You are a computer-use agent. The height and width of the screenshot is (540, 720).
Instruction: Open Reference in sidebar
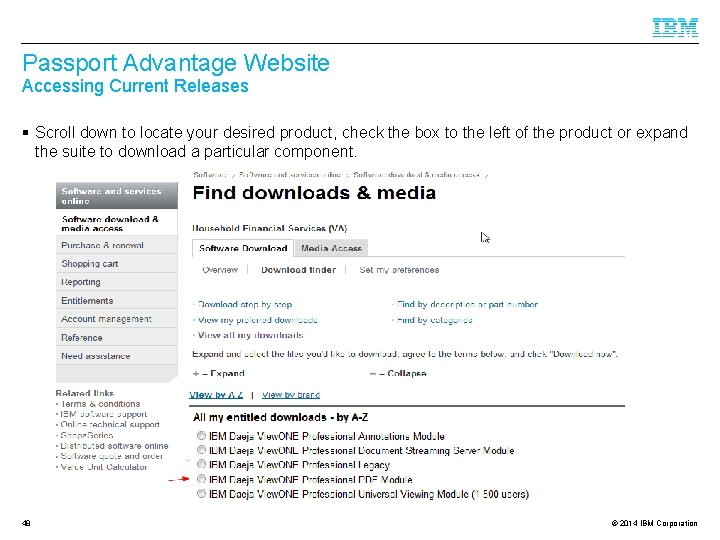[x=117, y=338]
